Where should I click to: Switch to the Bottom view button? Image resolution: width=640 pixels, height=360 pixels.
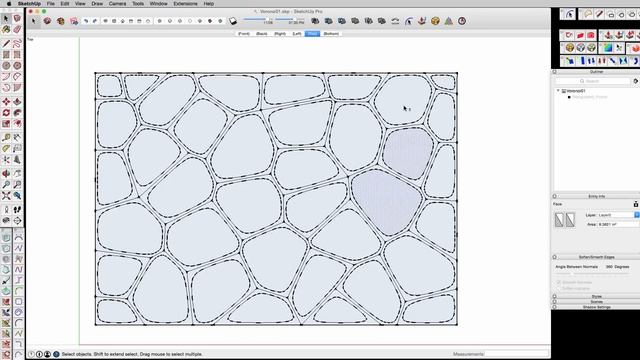pyautogui.click(x=331, y=34)
